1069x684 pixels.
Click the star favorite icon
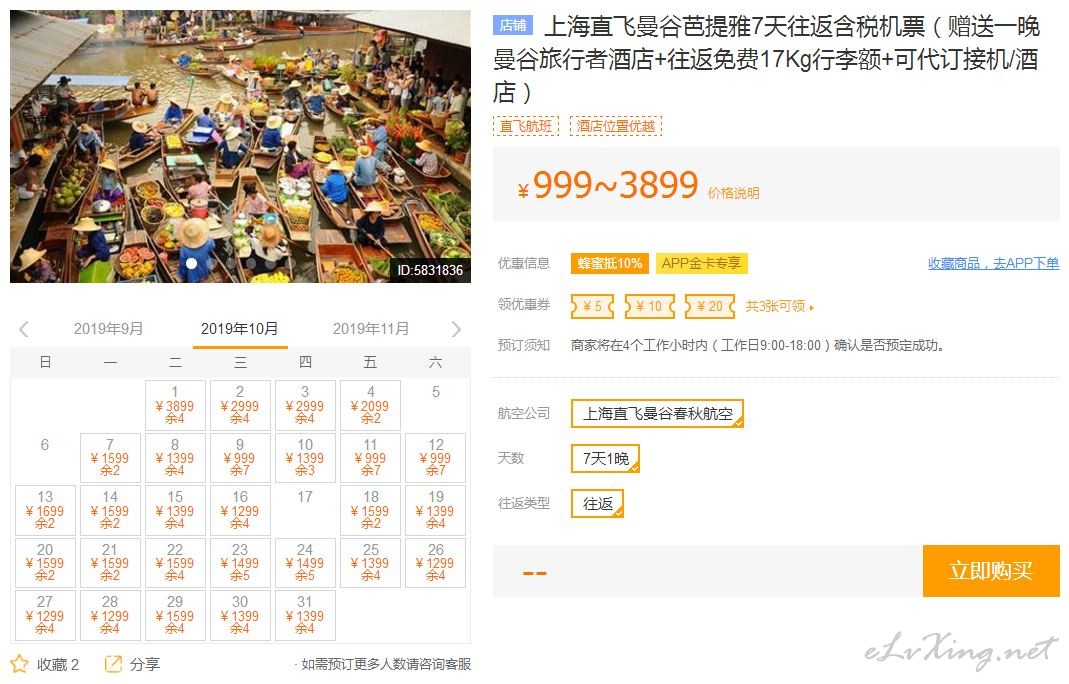pos(19,664)
